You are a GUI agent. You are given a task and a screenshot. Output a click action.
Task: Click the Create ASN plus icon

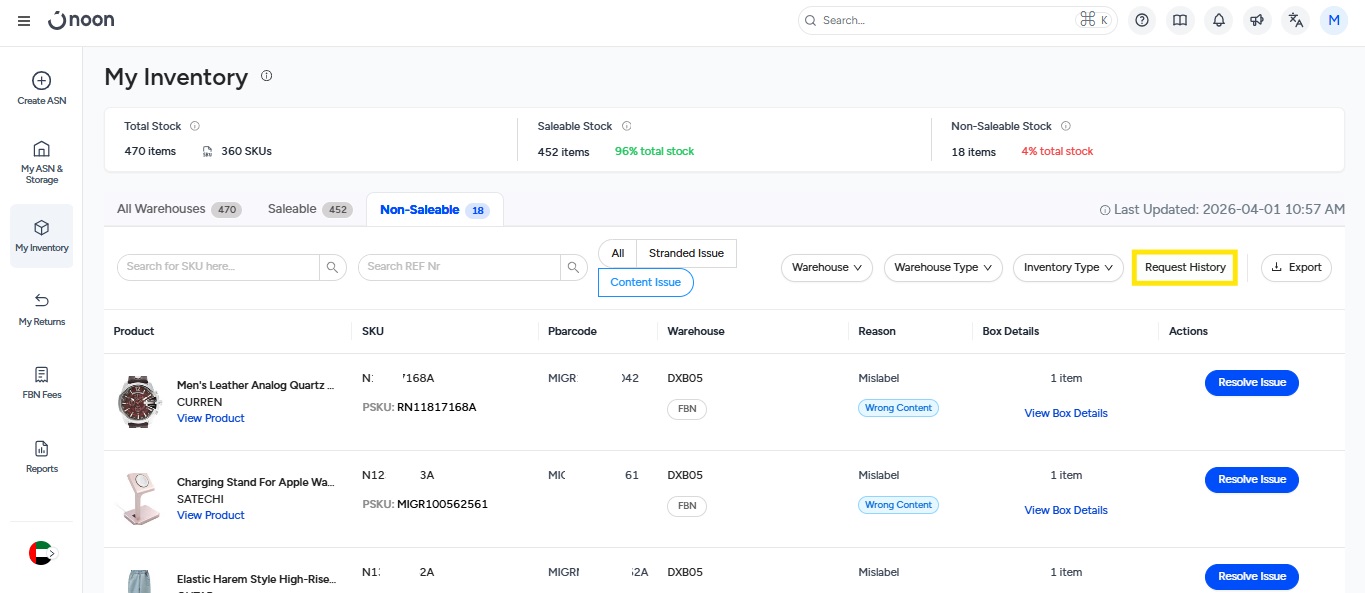coord(42,81)
